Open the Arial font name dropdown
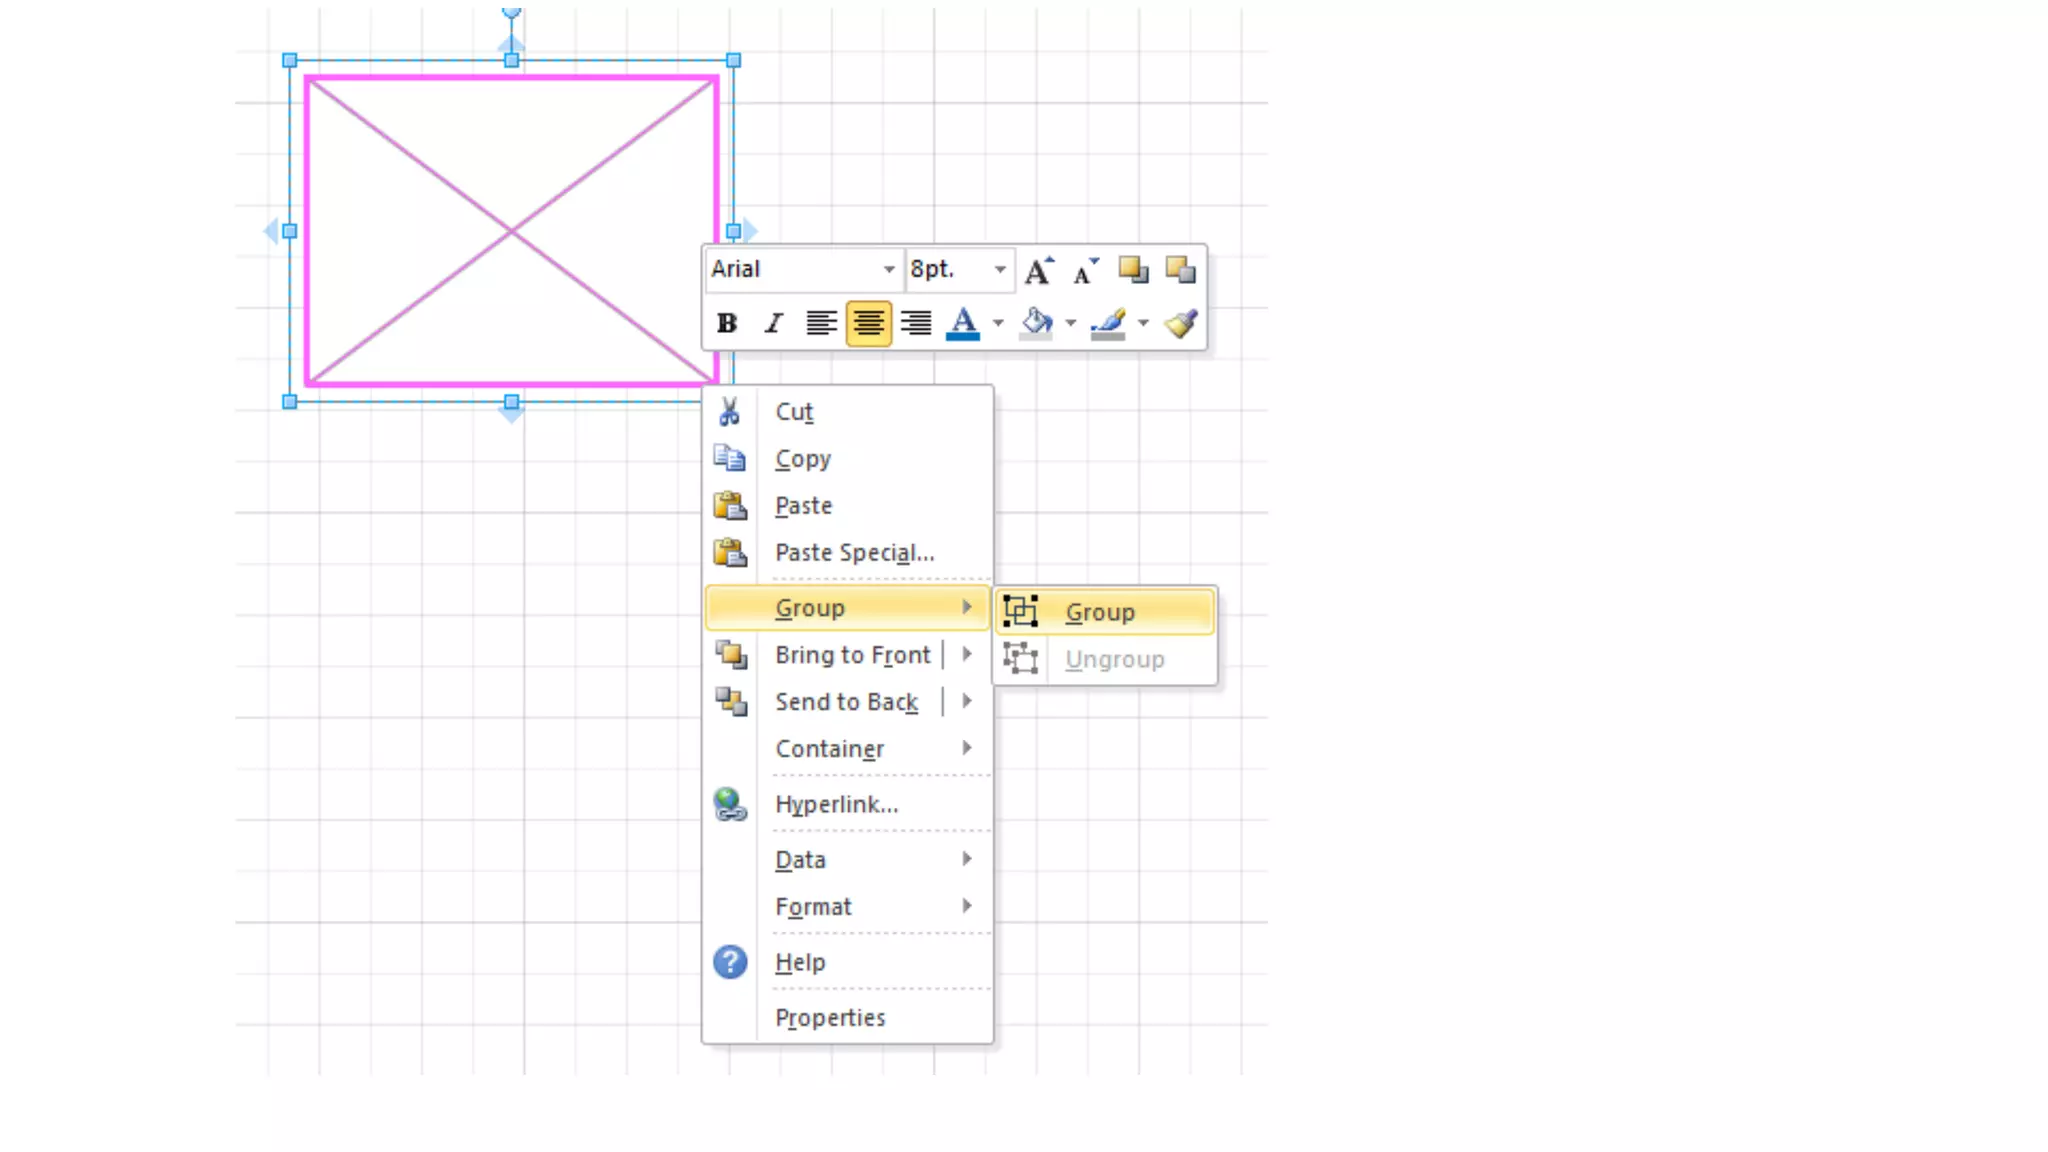2048x1152 pixels. (888, 270)
